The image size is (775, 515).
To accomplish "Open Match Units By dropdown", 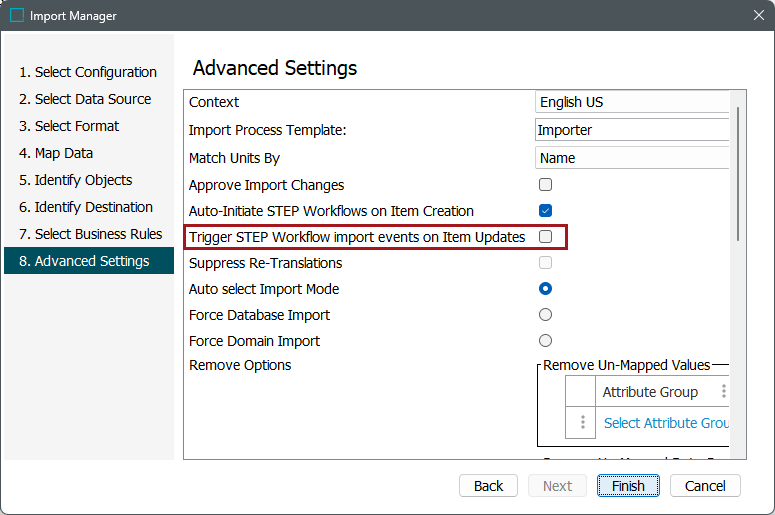I will coord(632,158).
